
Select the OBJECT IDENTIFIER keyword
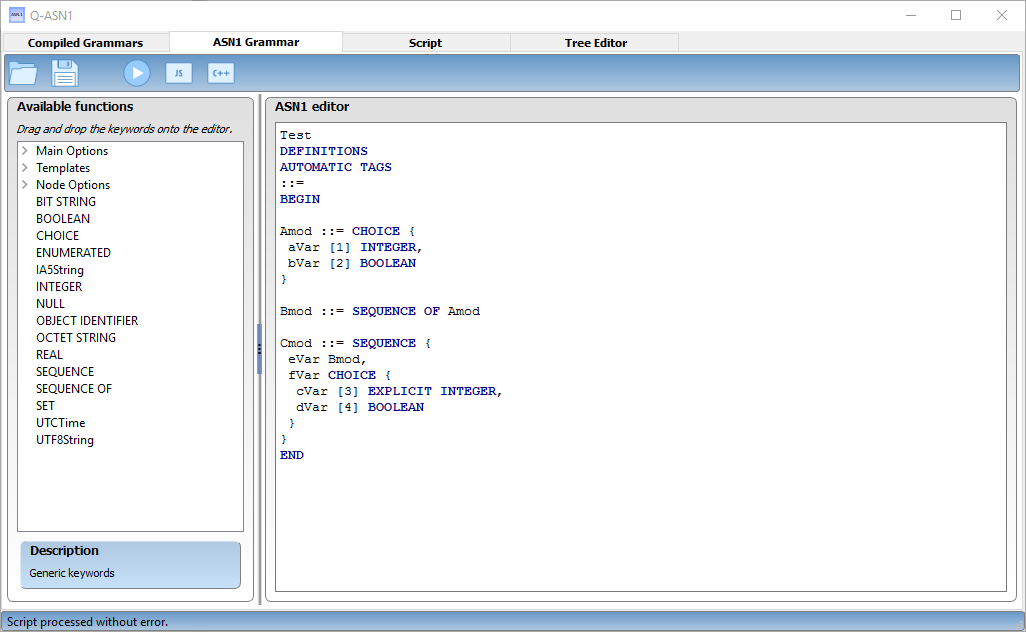(87, 321)
